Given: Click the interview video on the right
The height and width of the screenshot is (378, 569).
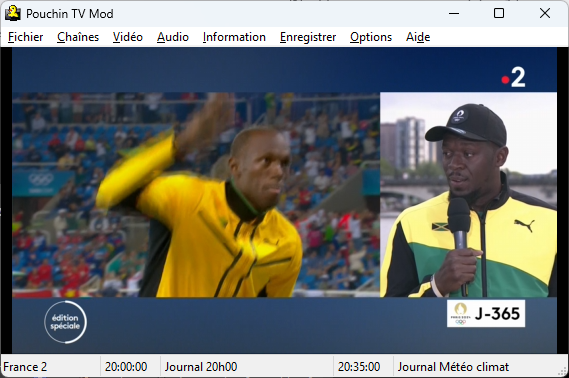Looking at the screenshot, I should 468,194.
